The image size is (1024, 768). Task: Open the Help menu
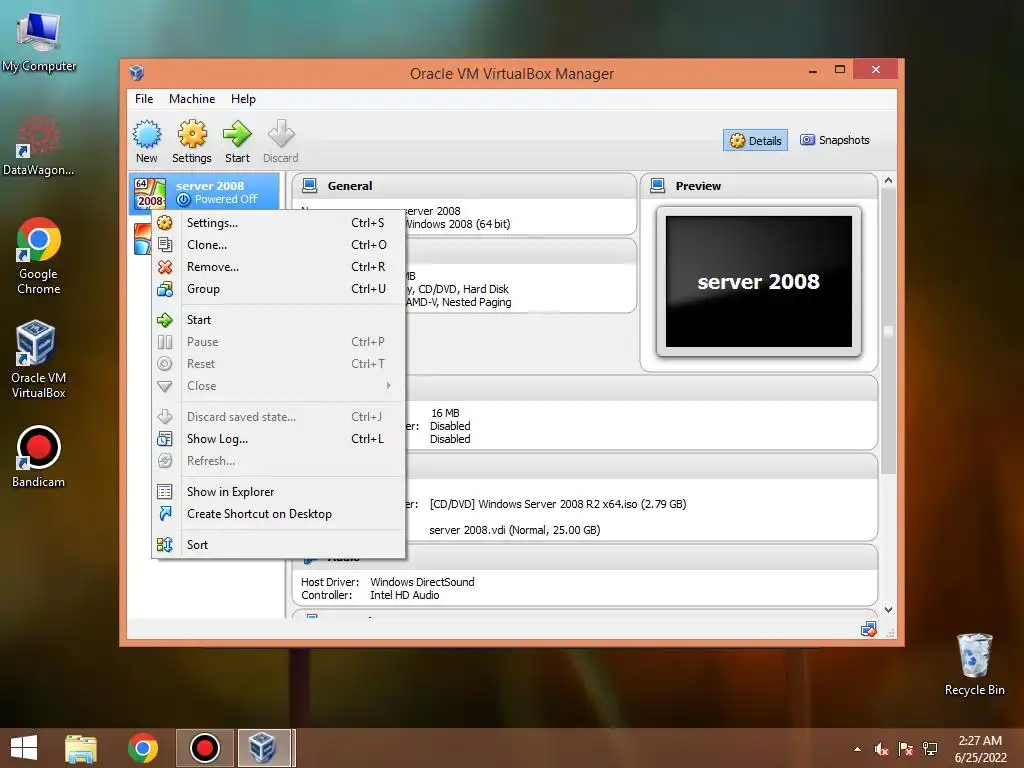point(243,99)
